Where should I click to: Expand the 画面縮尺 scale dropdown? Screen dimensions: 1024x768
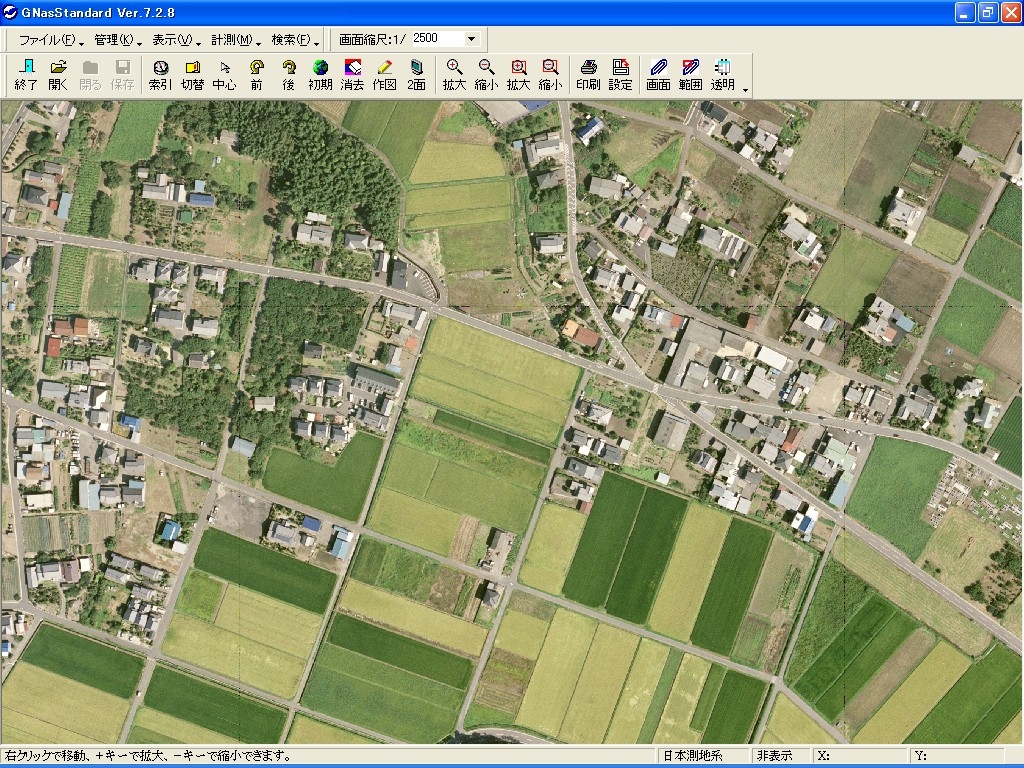click(471, 39)
